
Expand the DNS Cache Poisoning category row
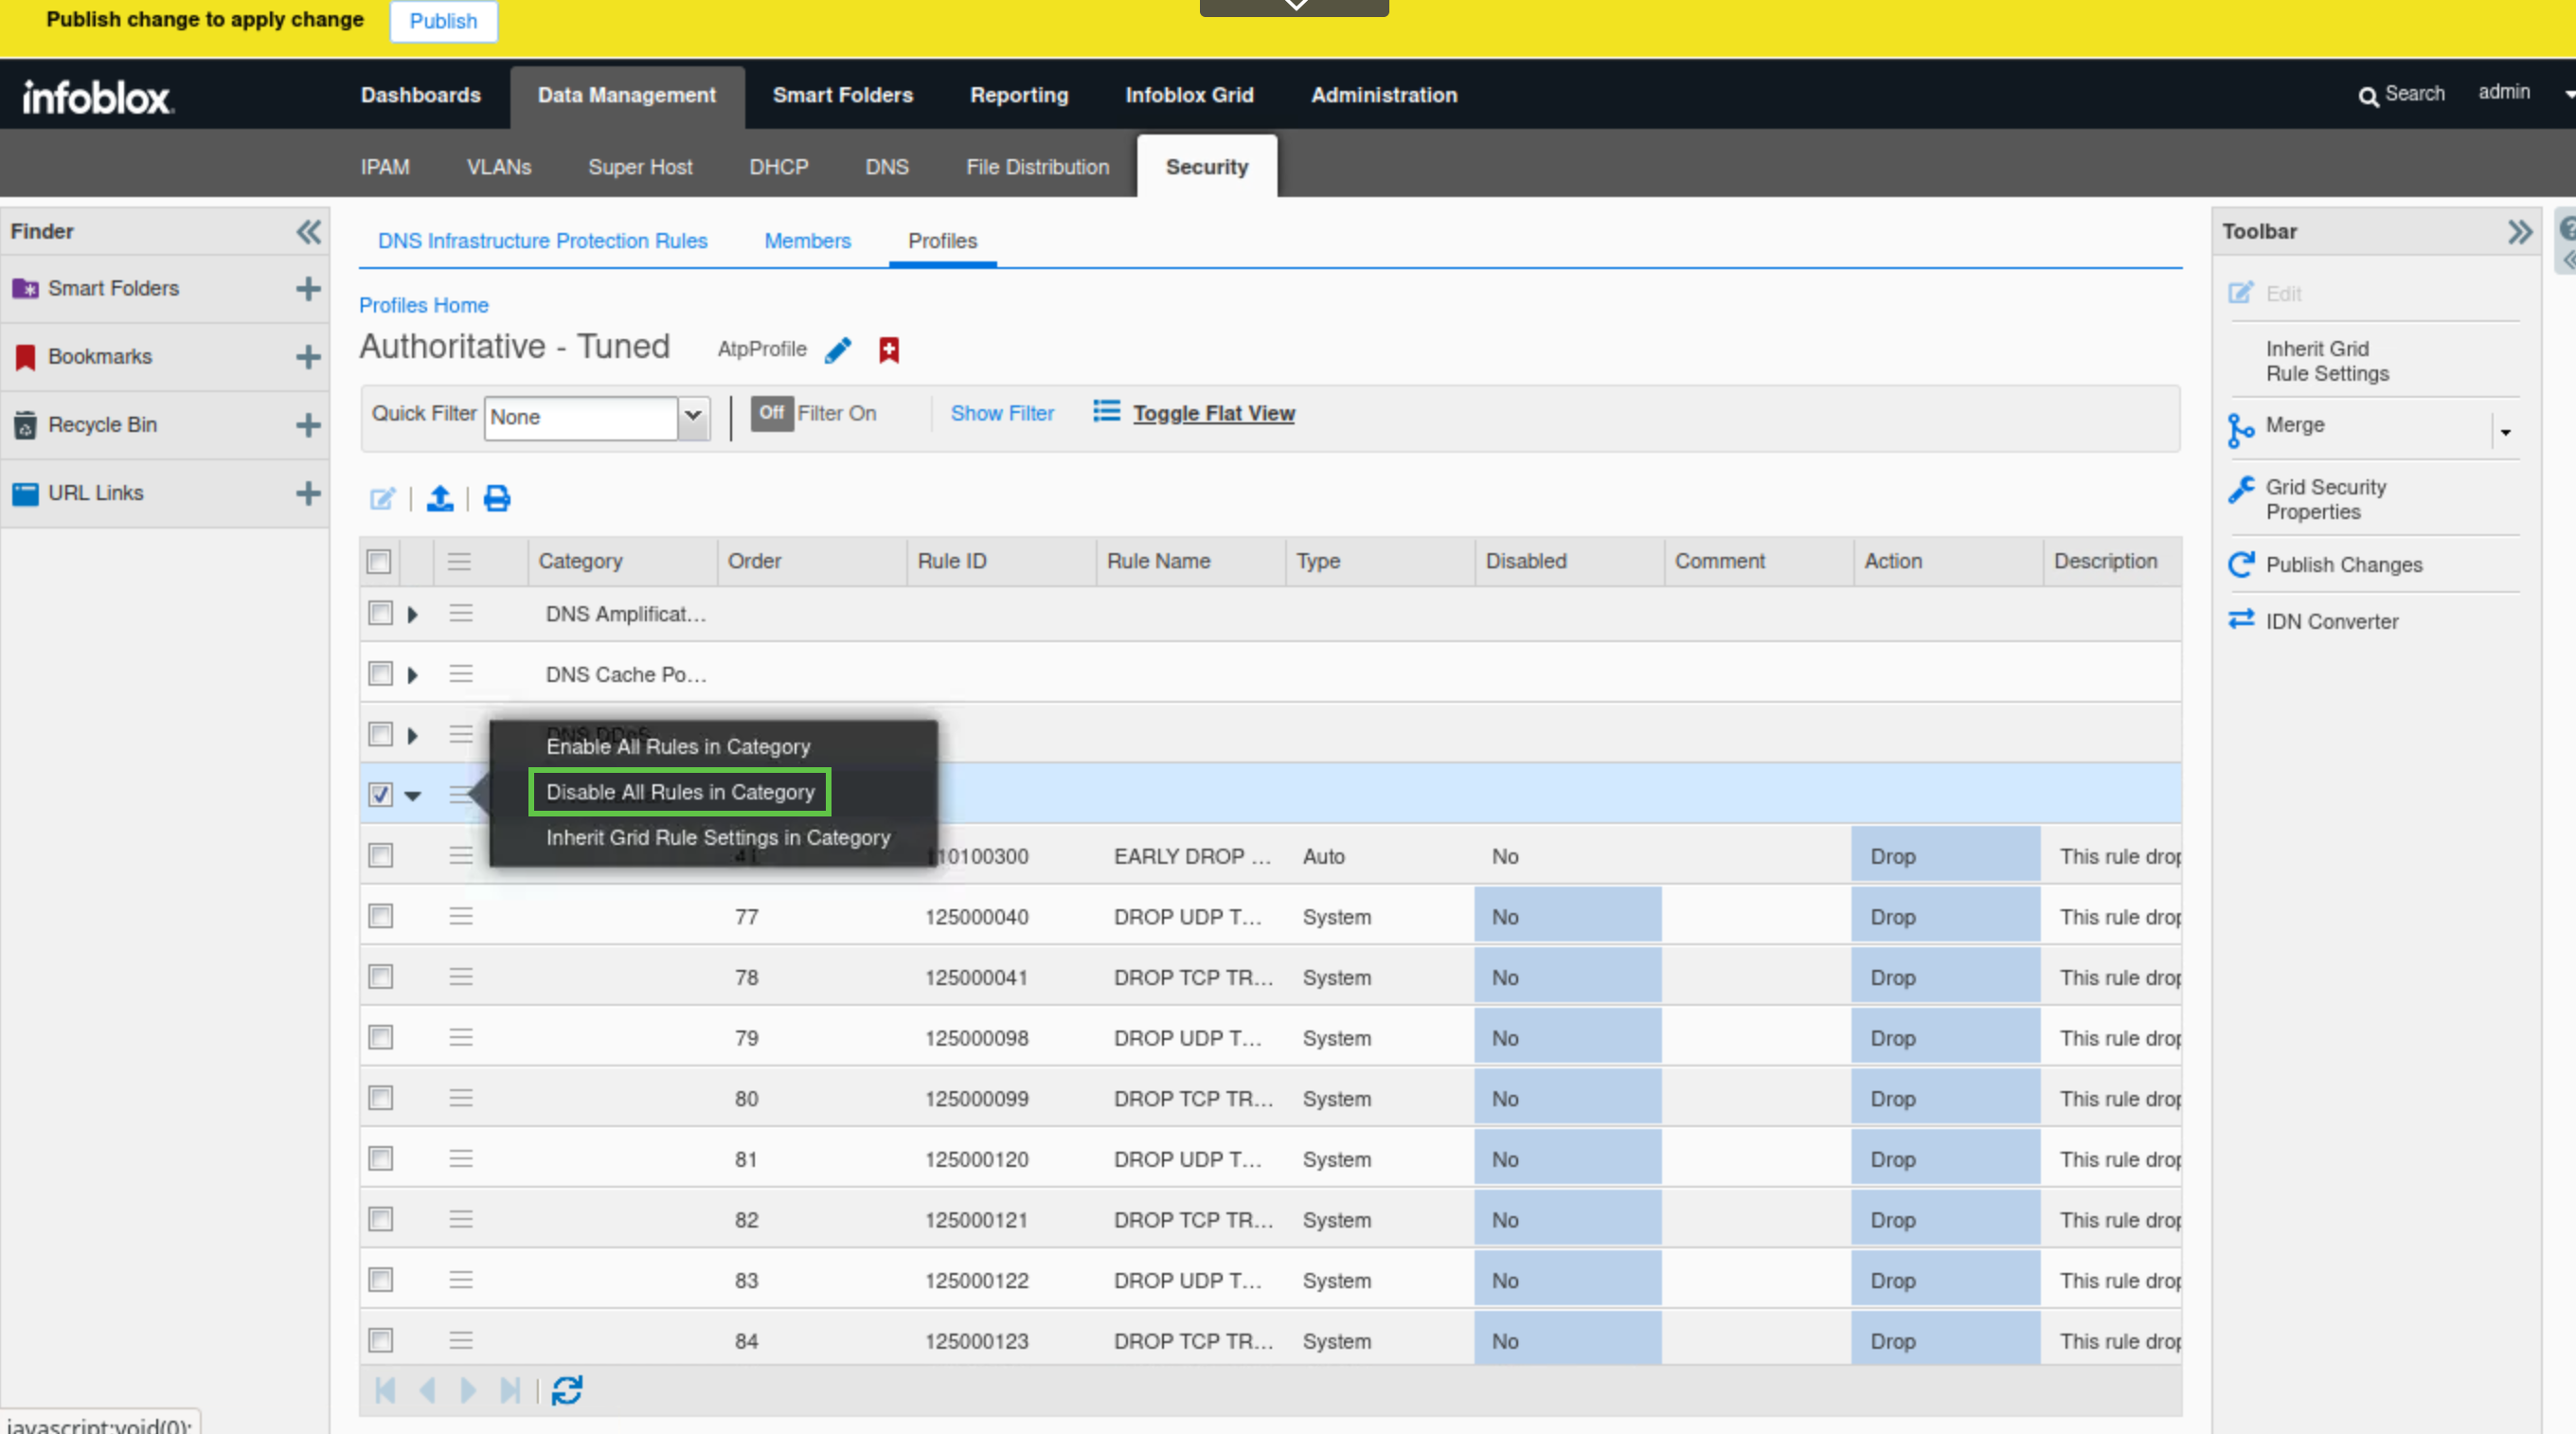[412, 675]
